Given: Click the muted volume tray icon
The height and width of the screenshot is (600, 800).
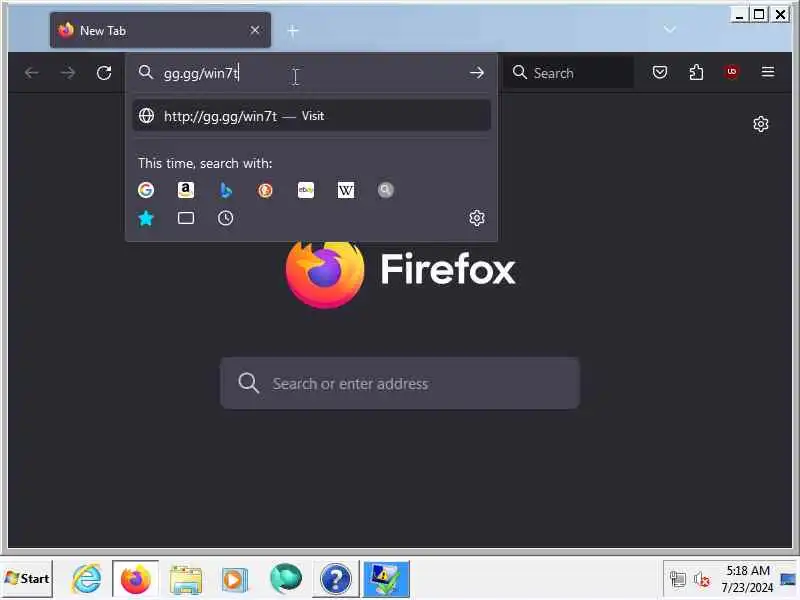Looking at the screenshot, I should pyautogui.click(x=702, y=579).
